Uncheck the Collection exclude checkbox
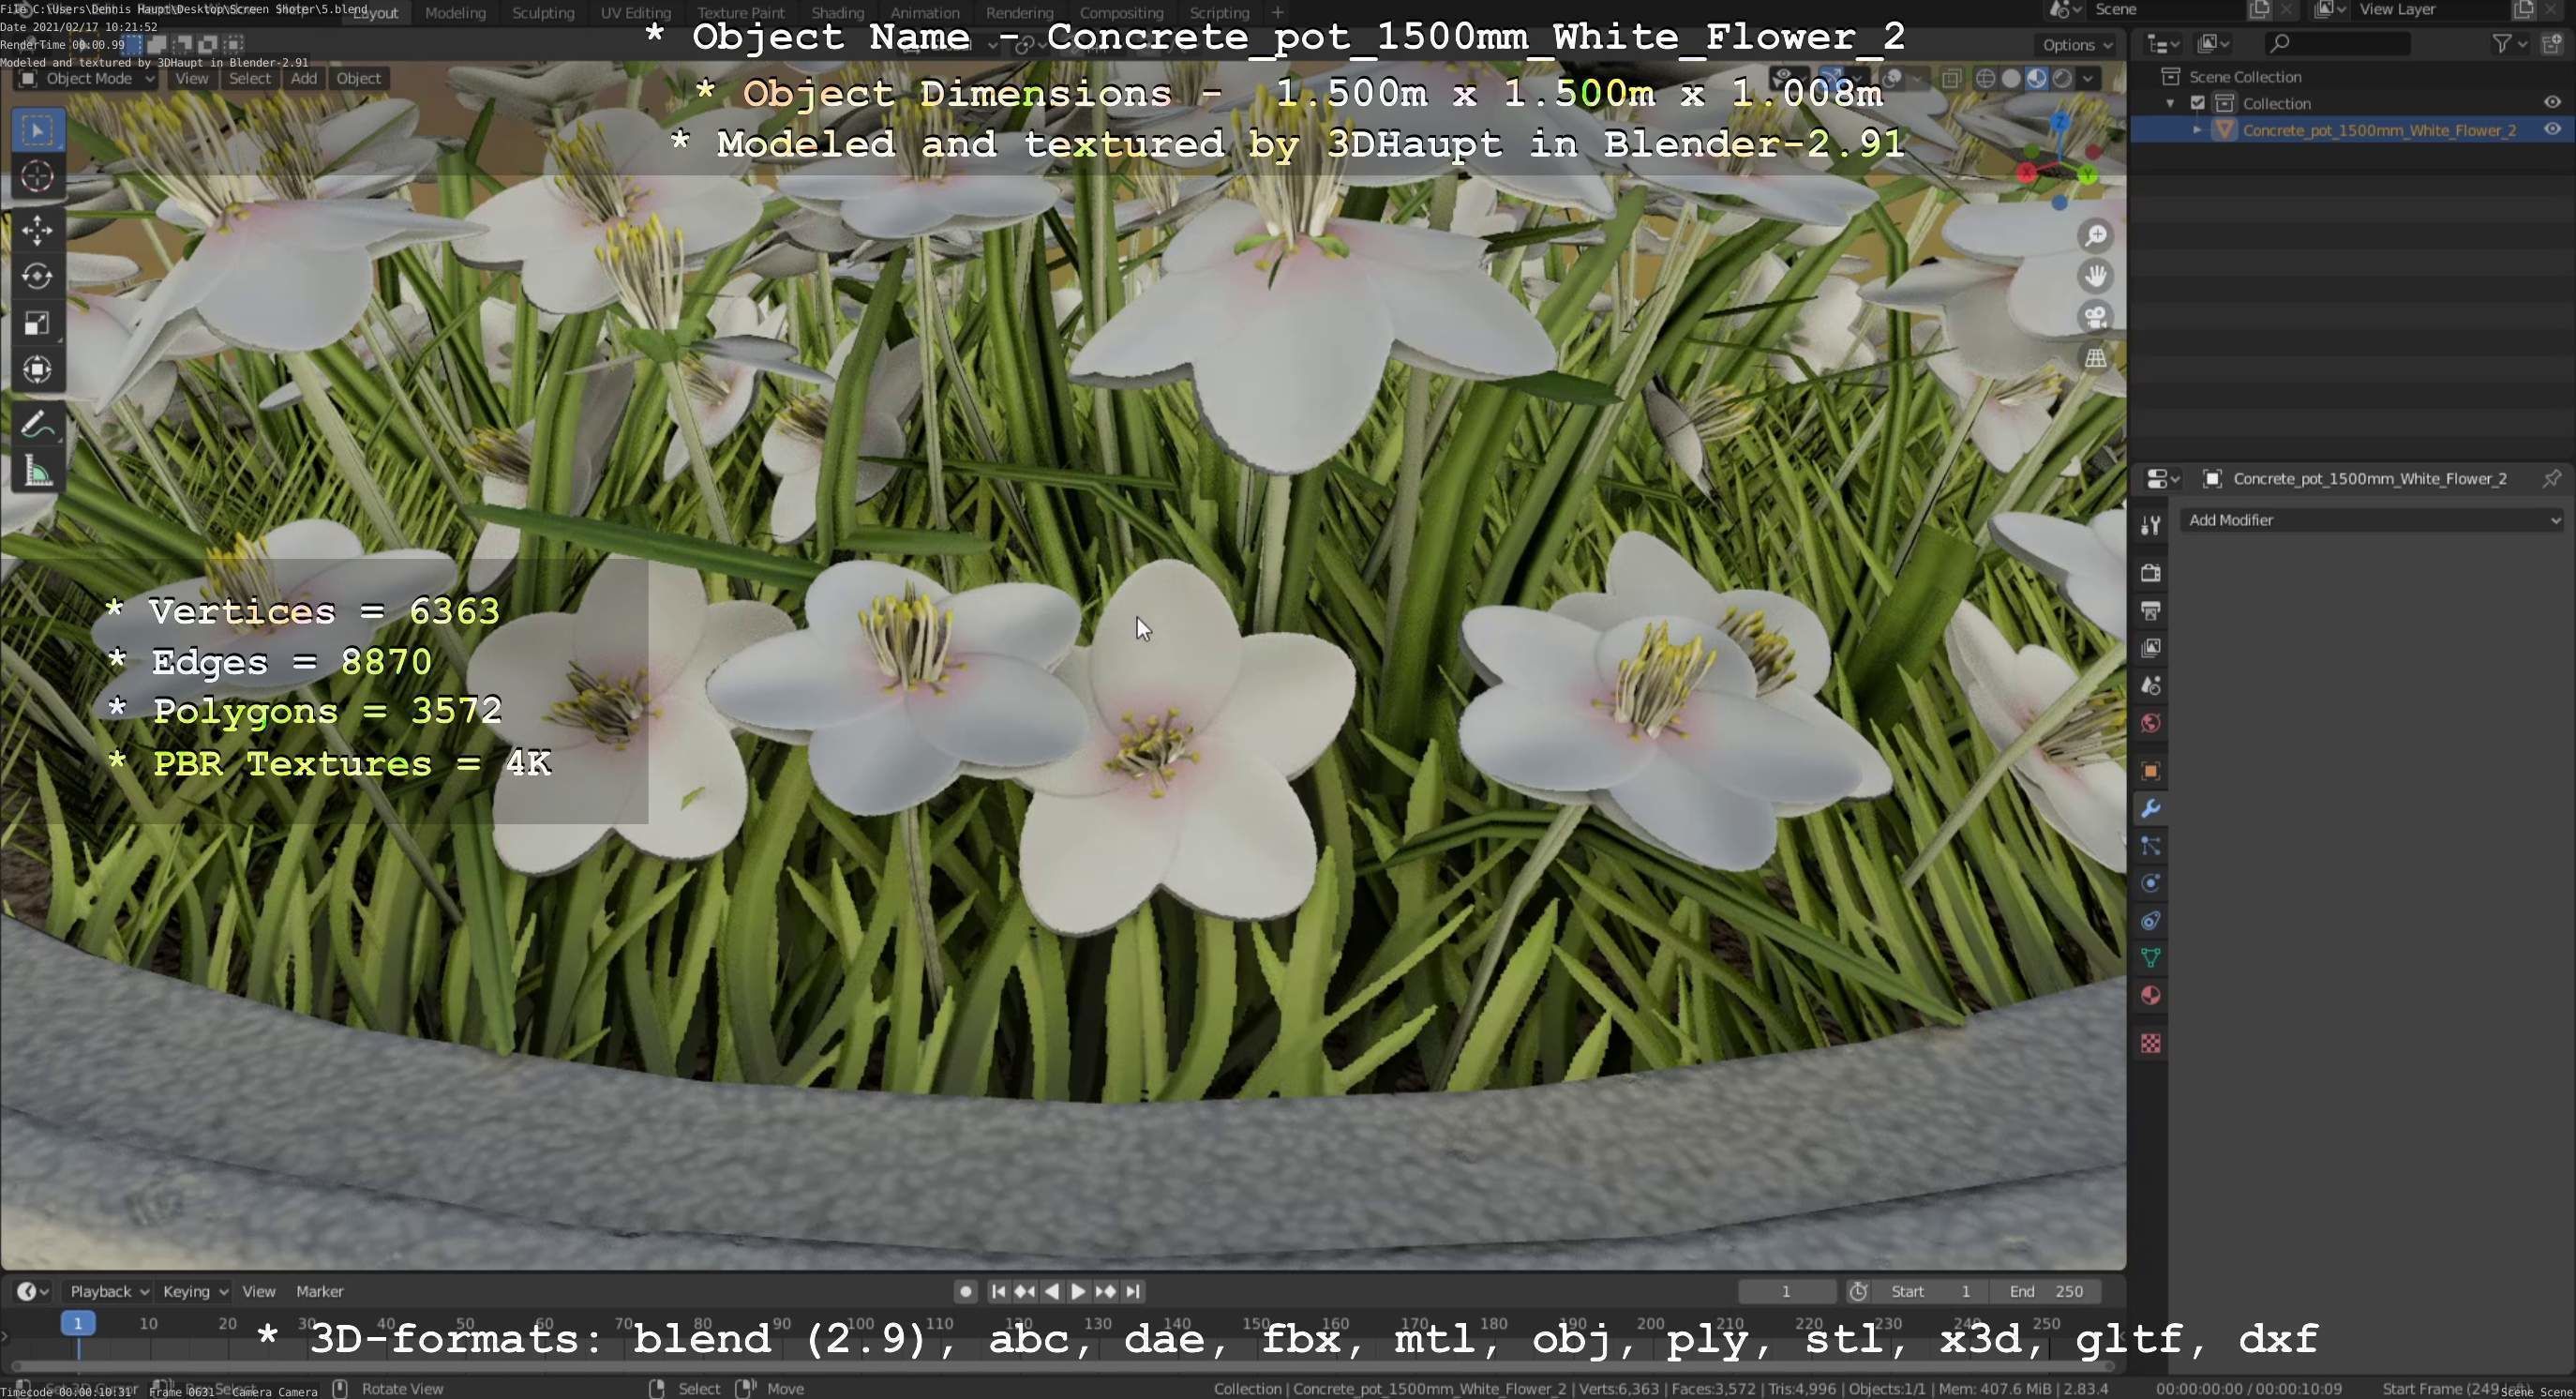This screenshot has height=1399, width=2576. [x=2197, y=103]
